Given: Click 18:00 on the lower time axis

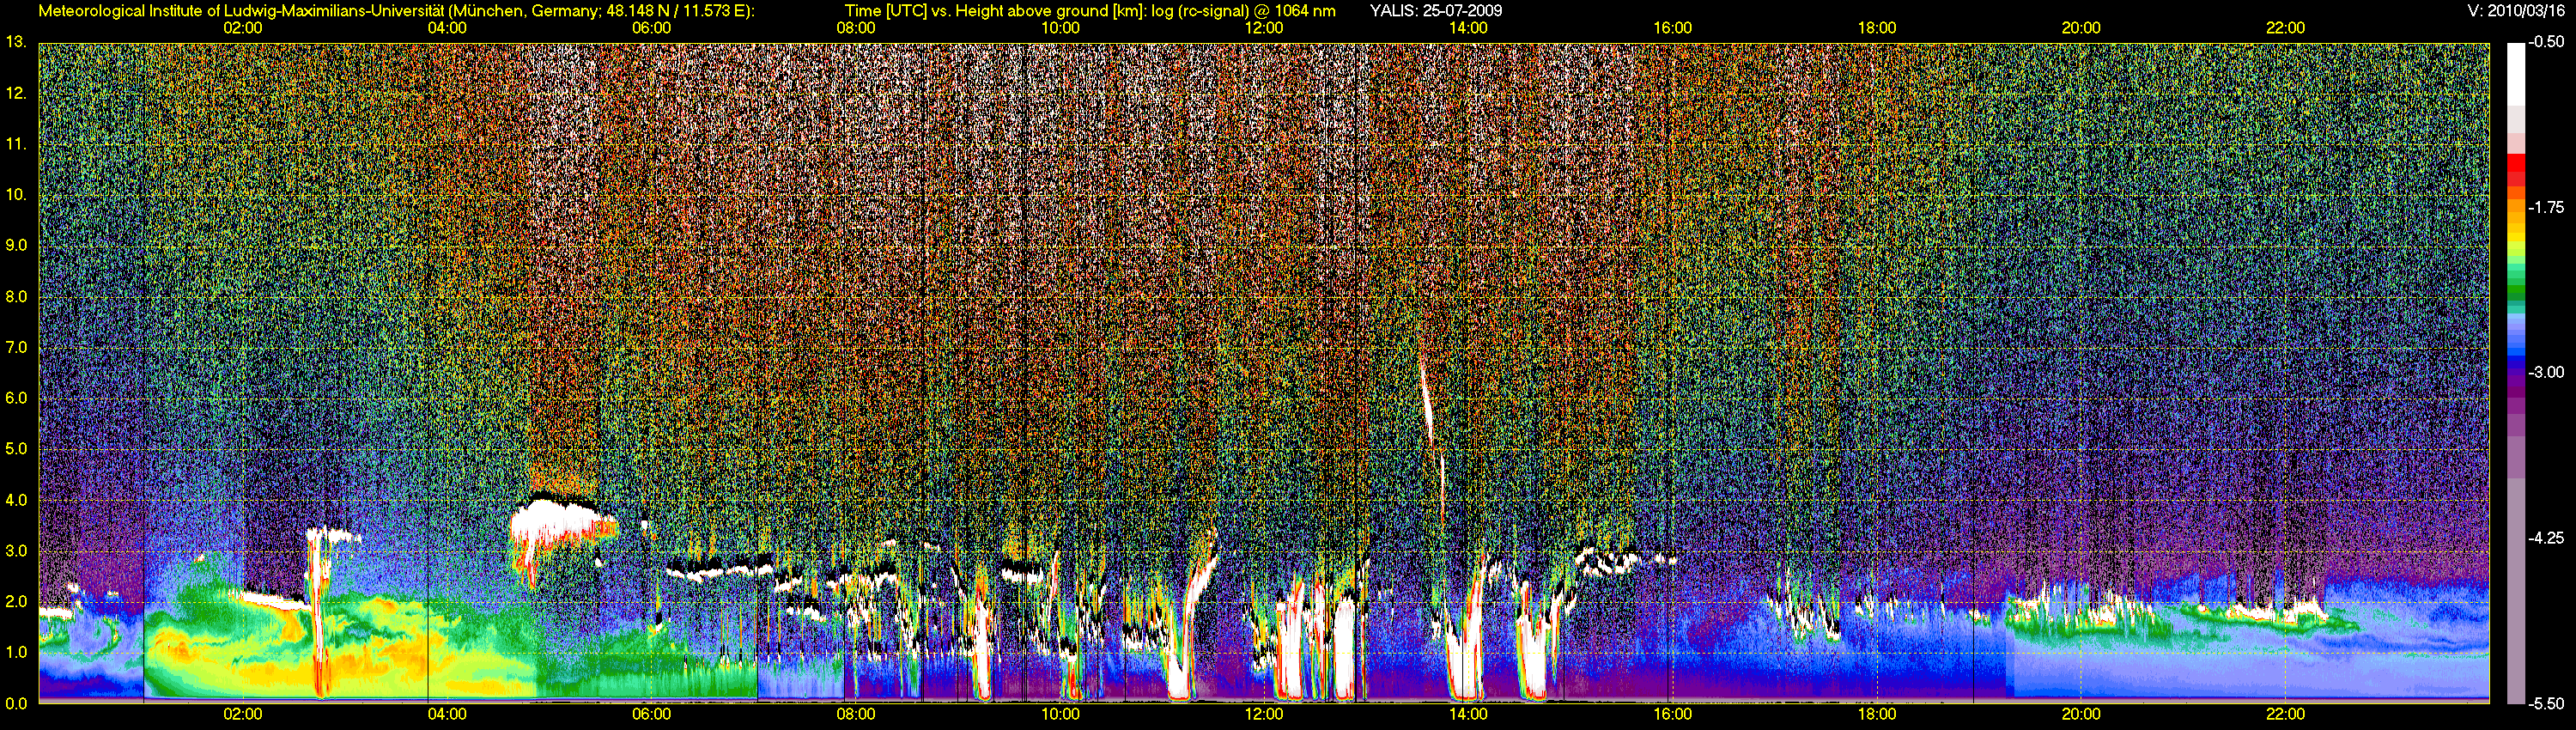Looking at the screenshot, I should pyautogui.click(x=1877, y=715).
